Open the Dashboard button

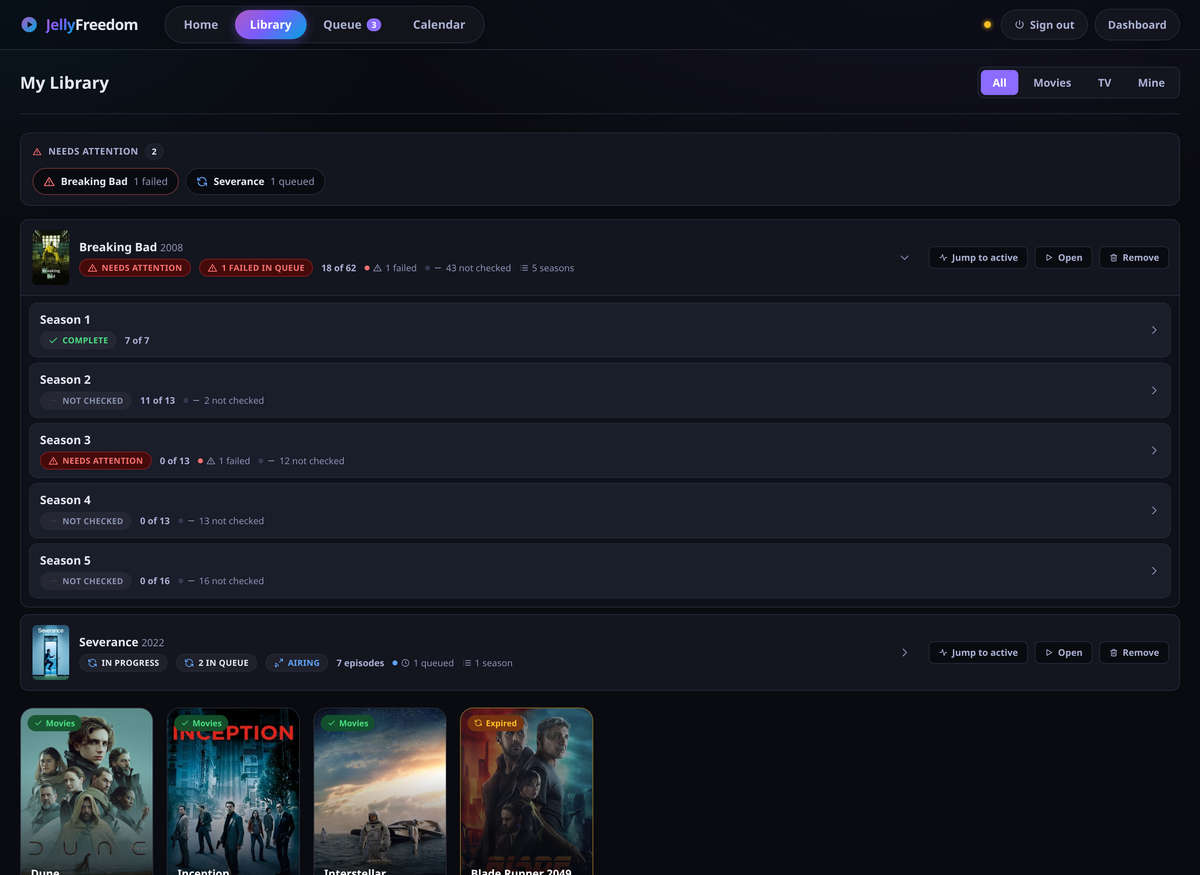click(x=1137, y=25)
